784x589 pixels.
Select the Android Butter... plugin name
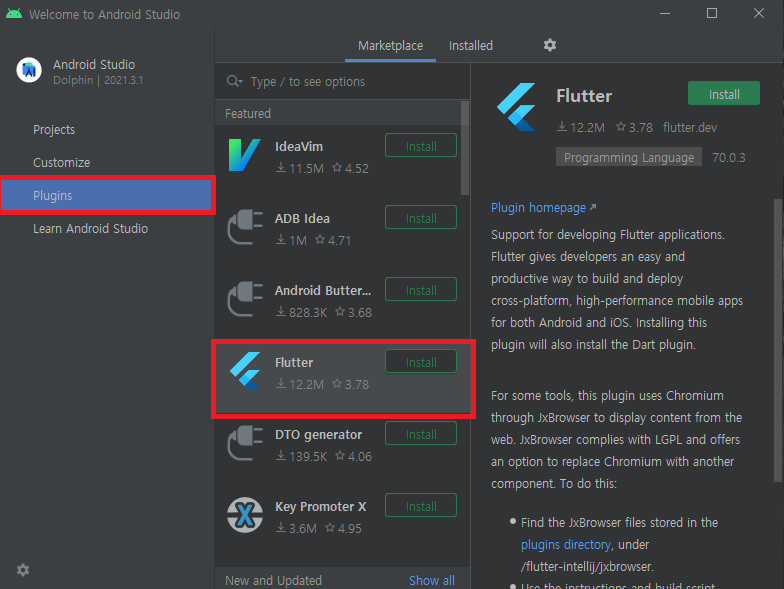323,290
